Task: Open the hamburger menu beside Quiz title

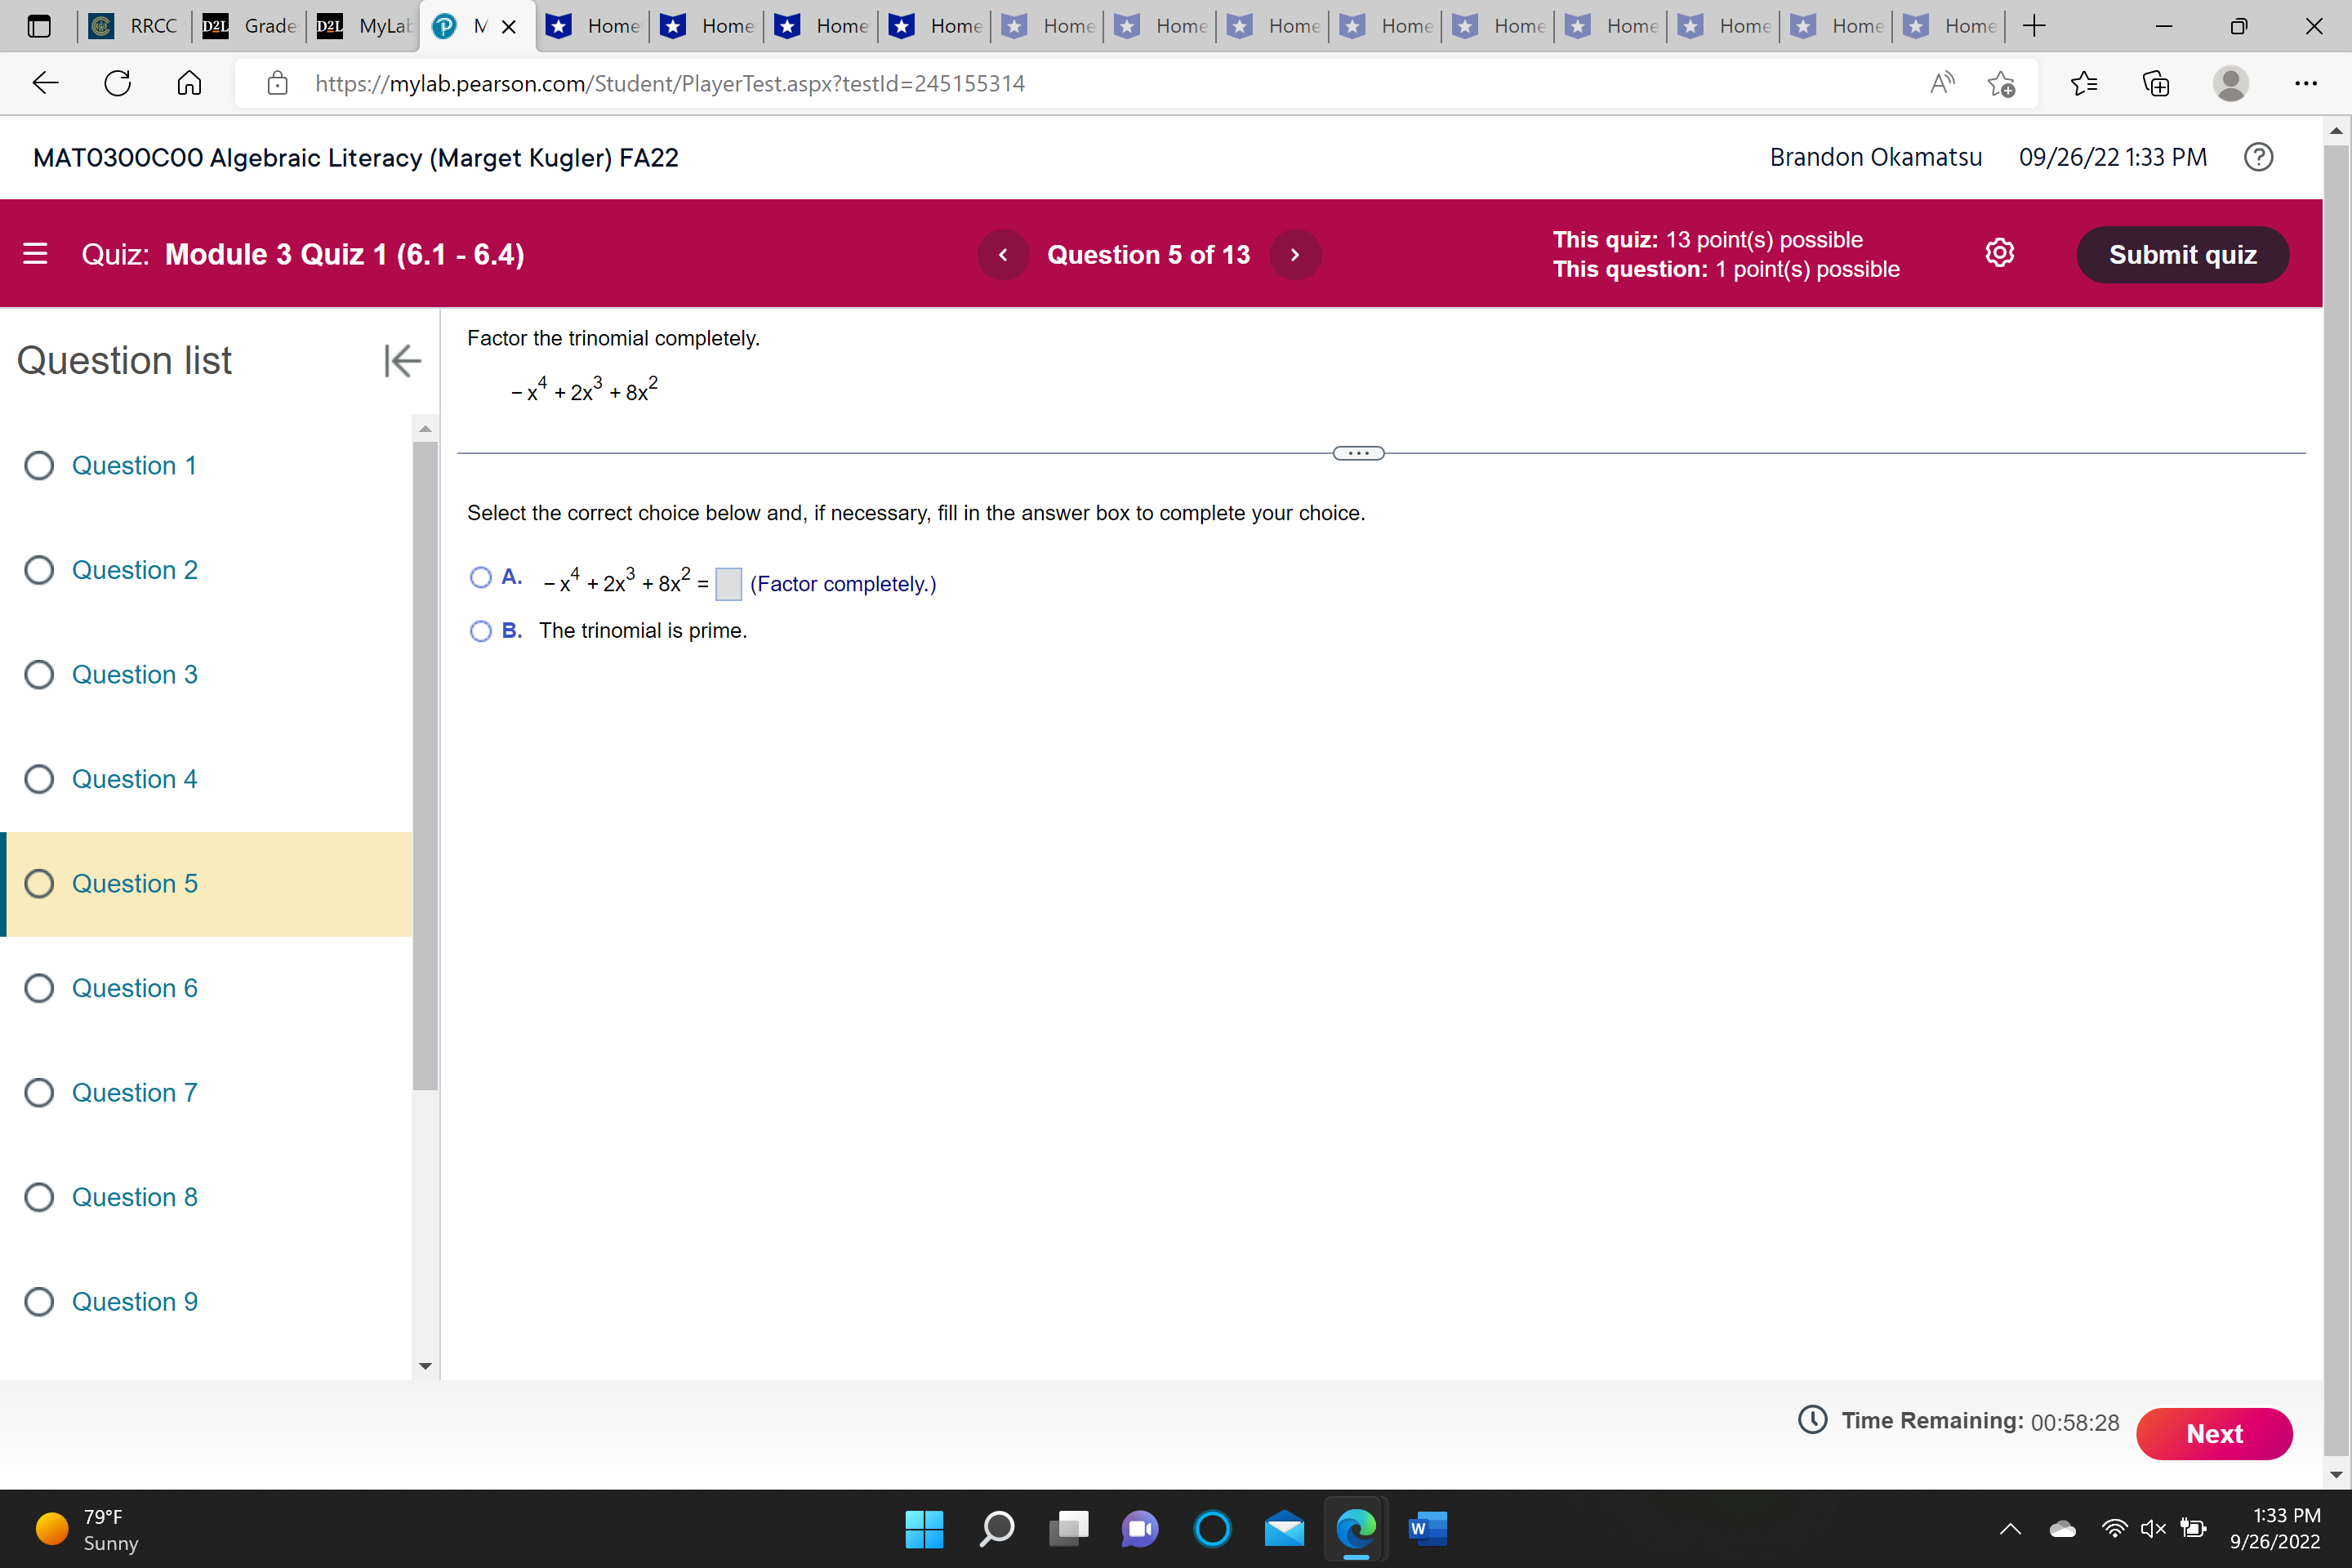Action: (35, 254)
